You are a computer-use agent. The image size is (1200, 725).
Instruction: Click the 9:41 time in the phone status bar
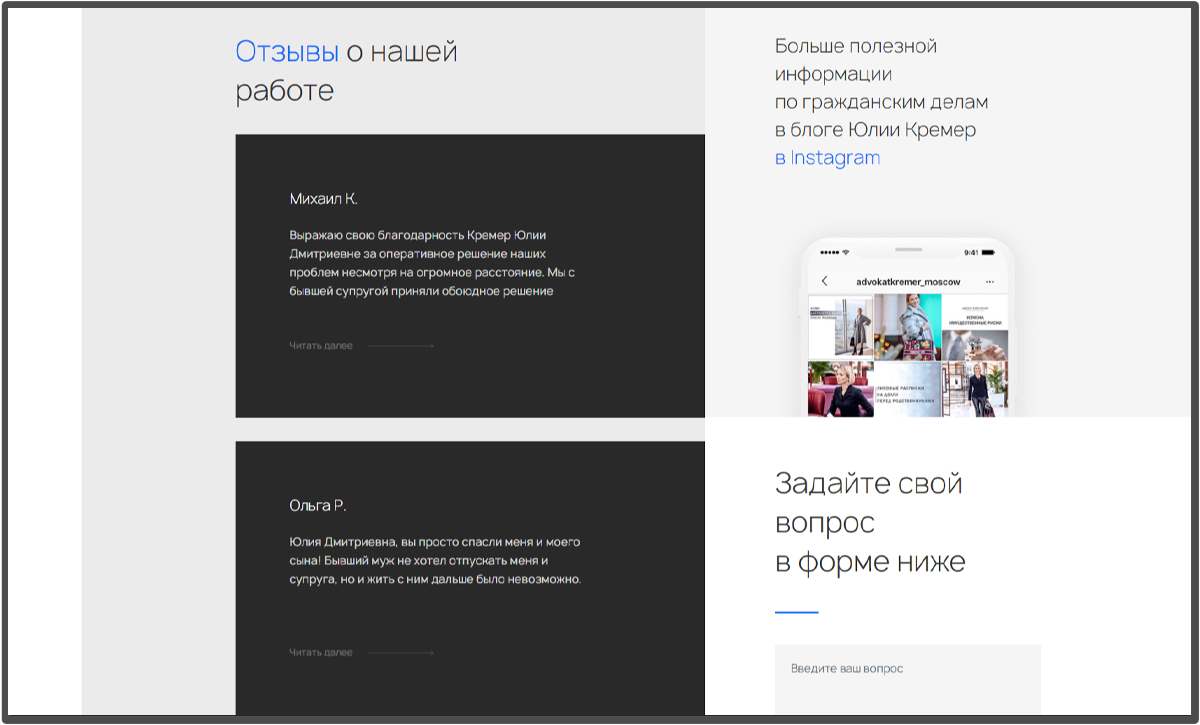tap(971, 252)
